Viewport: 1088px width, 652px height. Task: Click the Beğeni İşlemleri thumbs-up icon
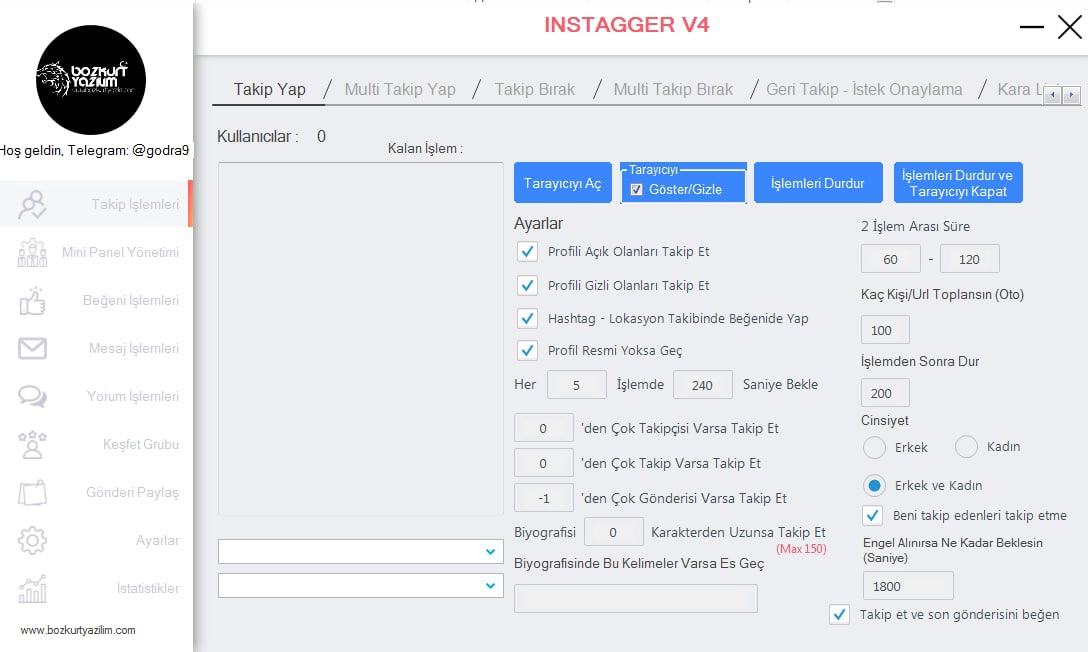(33, 301)
